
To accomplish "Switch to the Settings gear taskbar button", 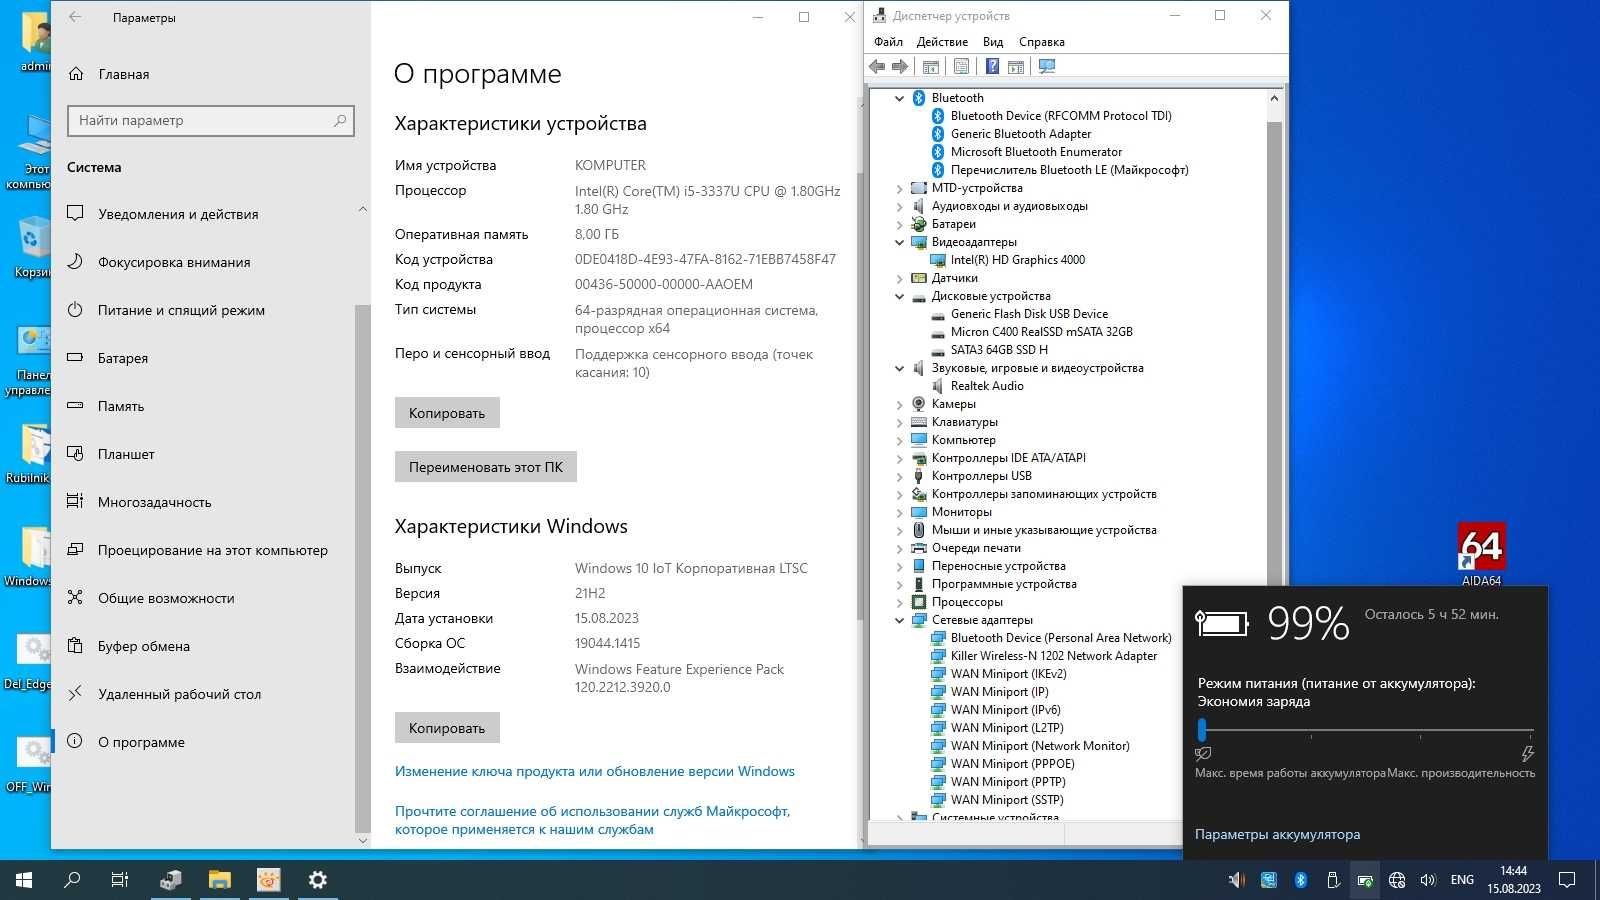I will pos(317,880).
